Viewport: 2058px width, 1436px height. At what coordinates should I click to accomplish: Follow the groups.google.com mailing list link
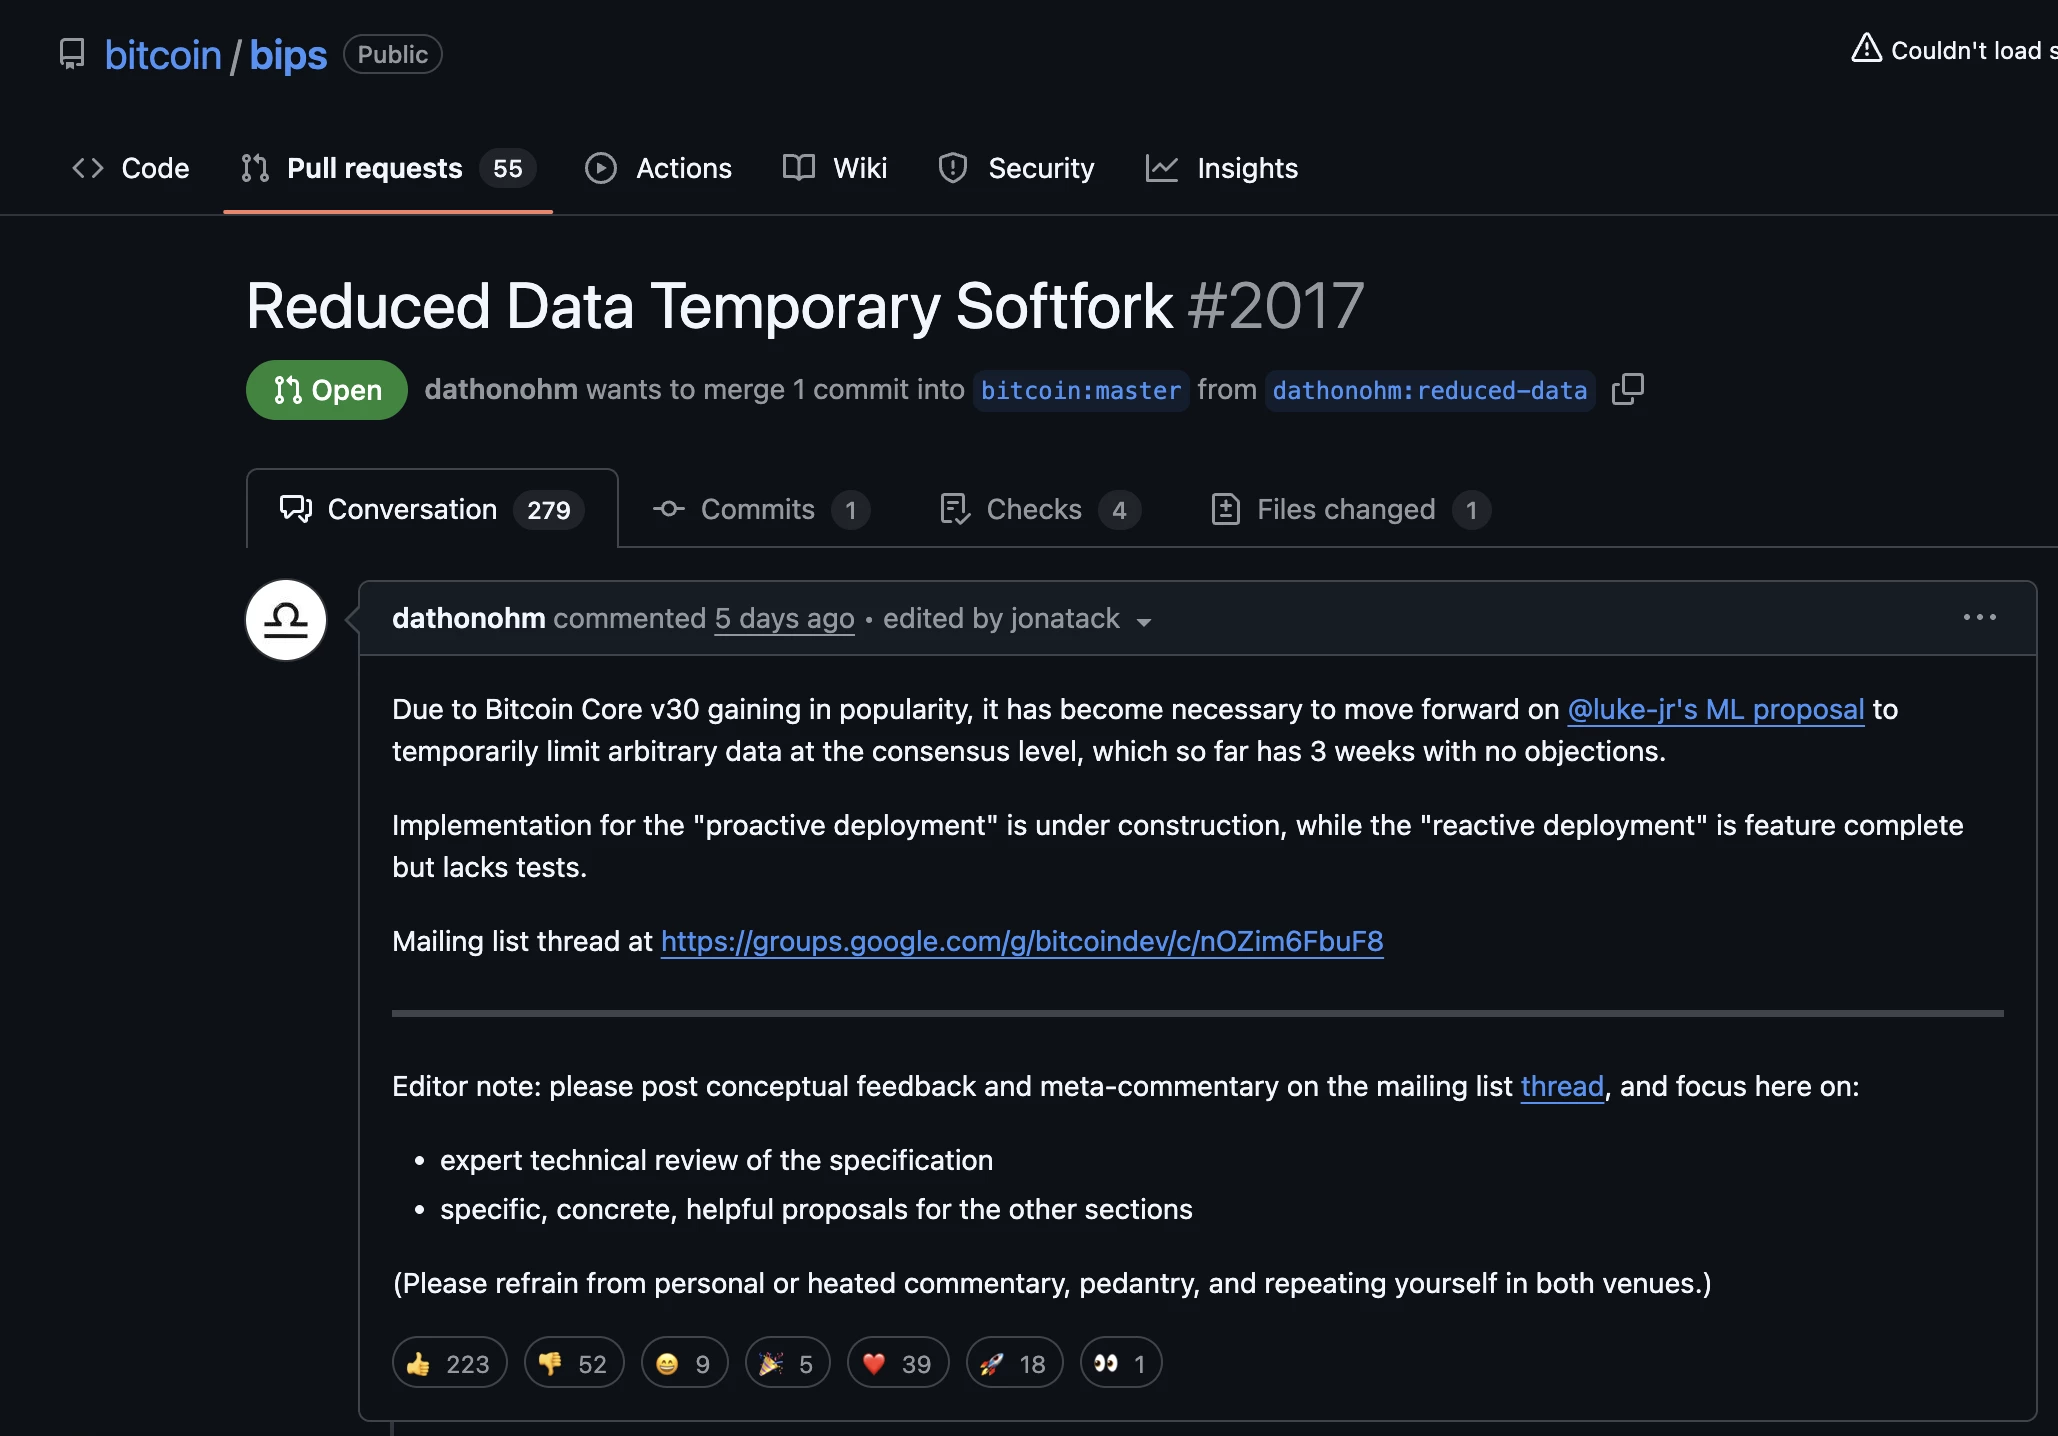(1021, 941)
